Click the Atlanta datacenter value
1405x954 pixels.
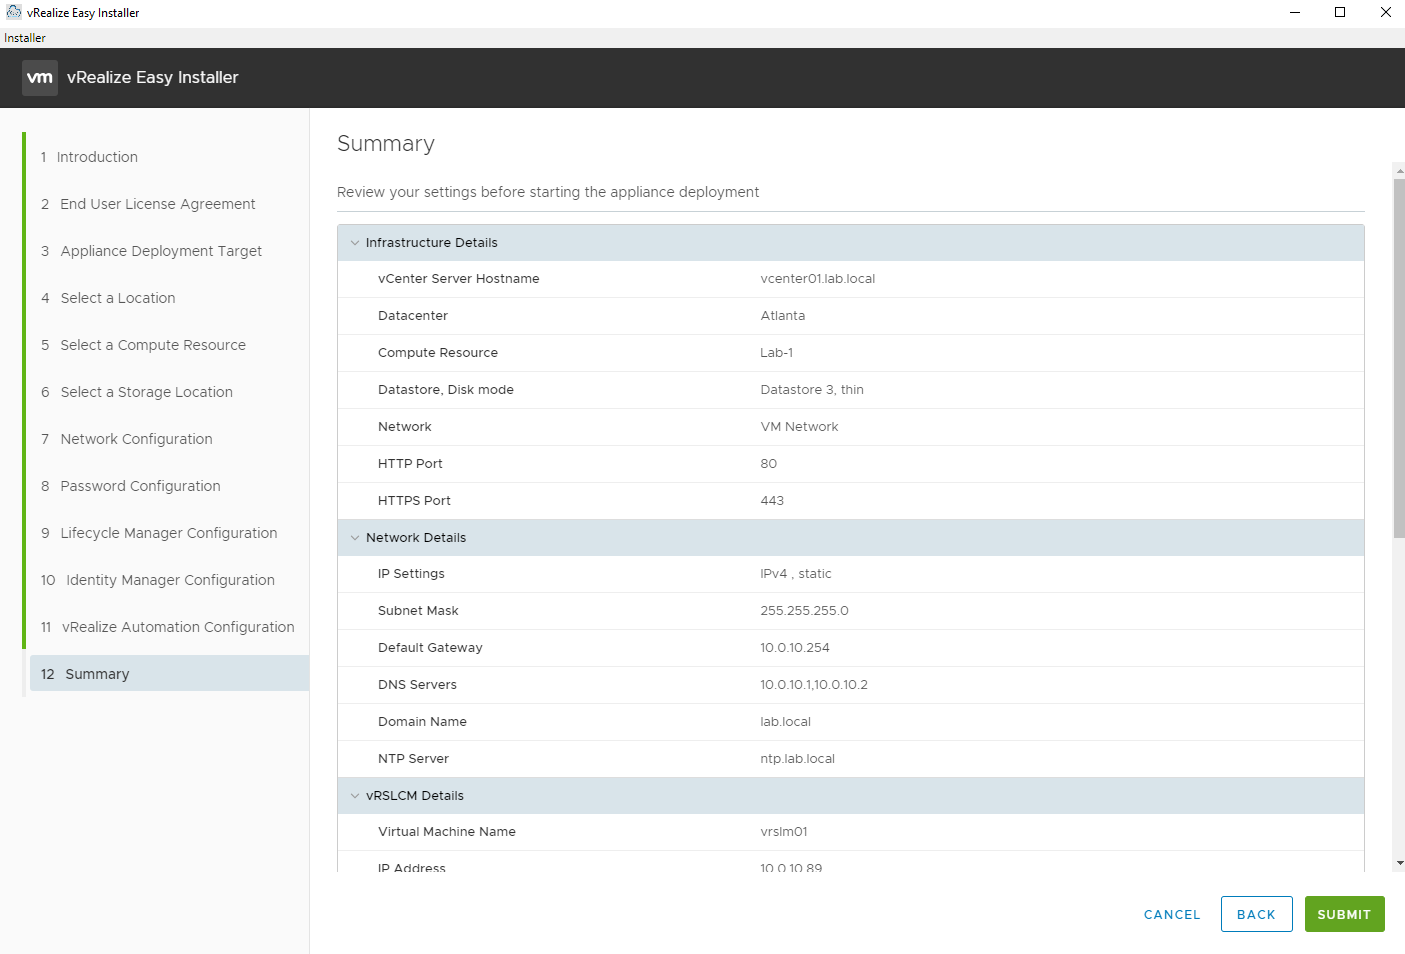pyautogui.click(x=783, y=316)
